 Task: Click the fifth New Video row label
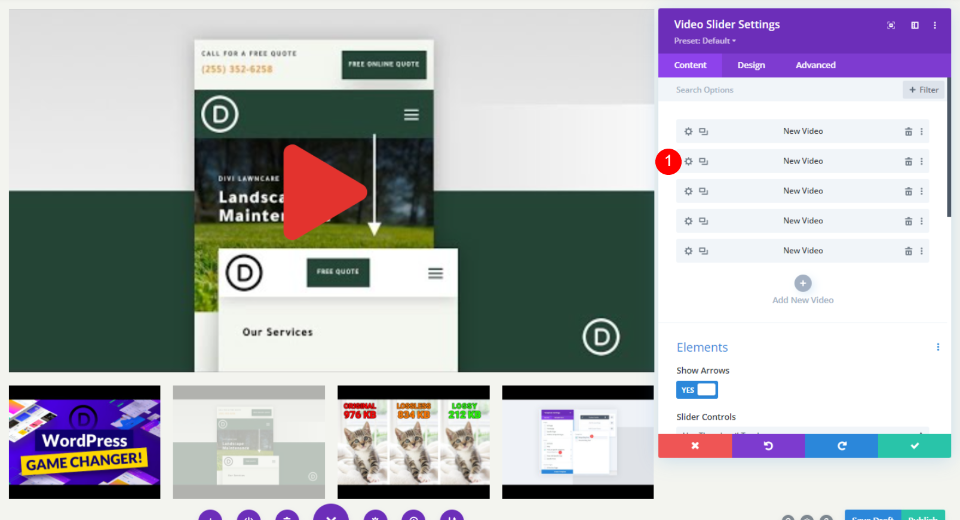click(803, 251)
